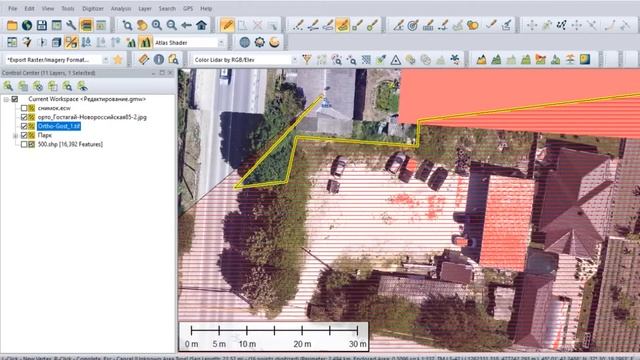The image size is (640, 360).
Task: Click the black vertex editing icon
Action: (562, 25)
